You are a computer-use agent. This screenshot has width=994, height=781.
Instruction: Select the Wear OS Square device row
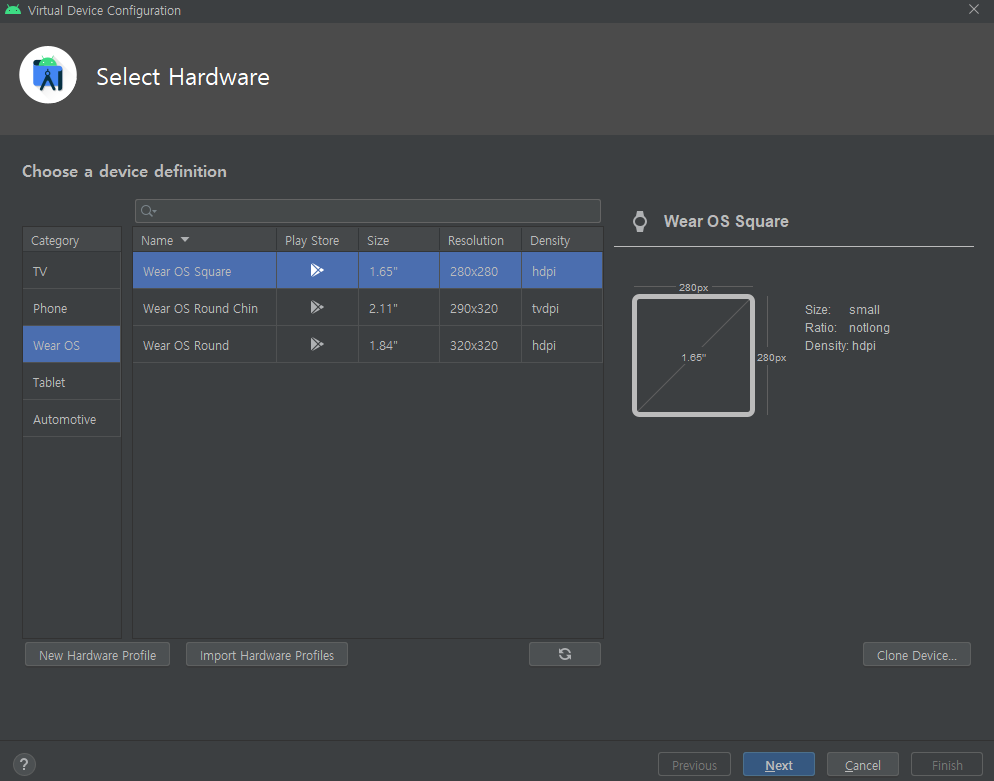pos(368,271)
